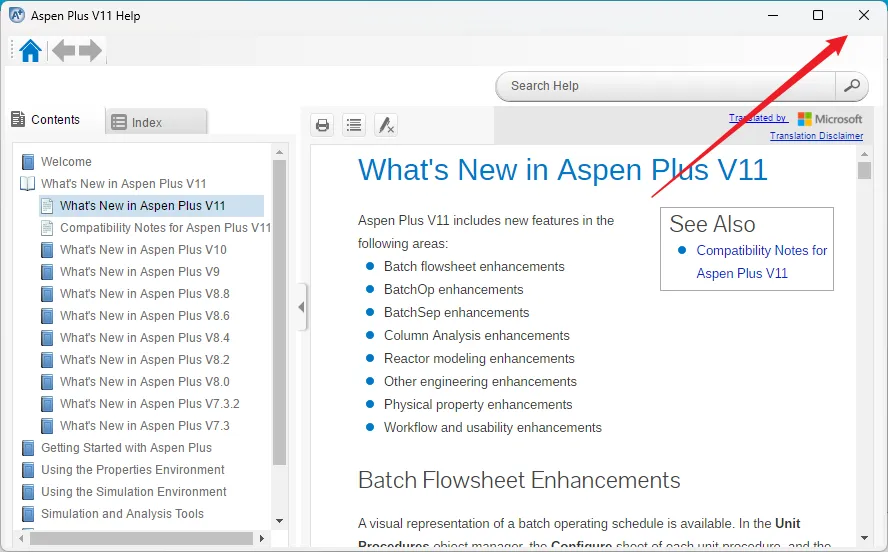
Task: Minimize the Aspen Plus Help window
Action: [x=773, y=15]
